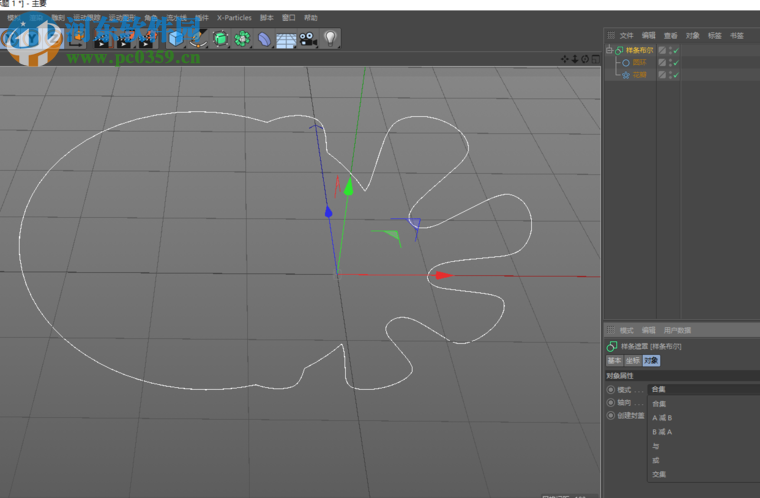The height and width of the screenshot is (498, 760).
Task: Click the green generator (subdivision) cube icon
Action: 220,38
